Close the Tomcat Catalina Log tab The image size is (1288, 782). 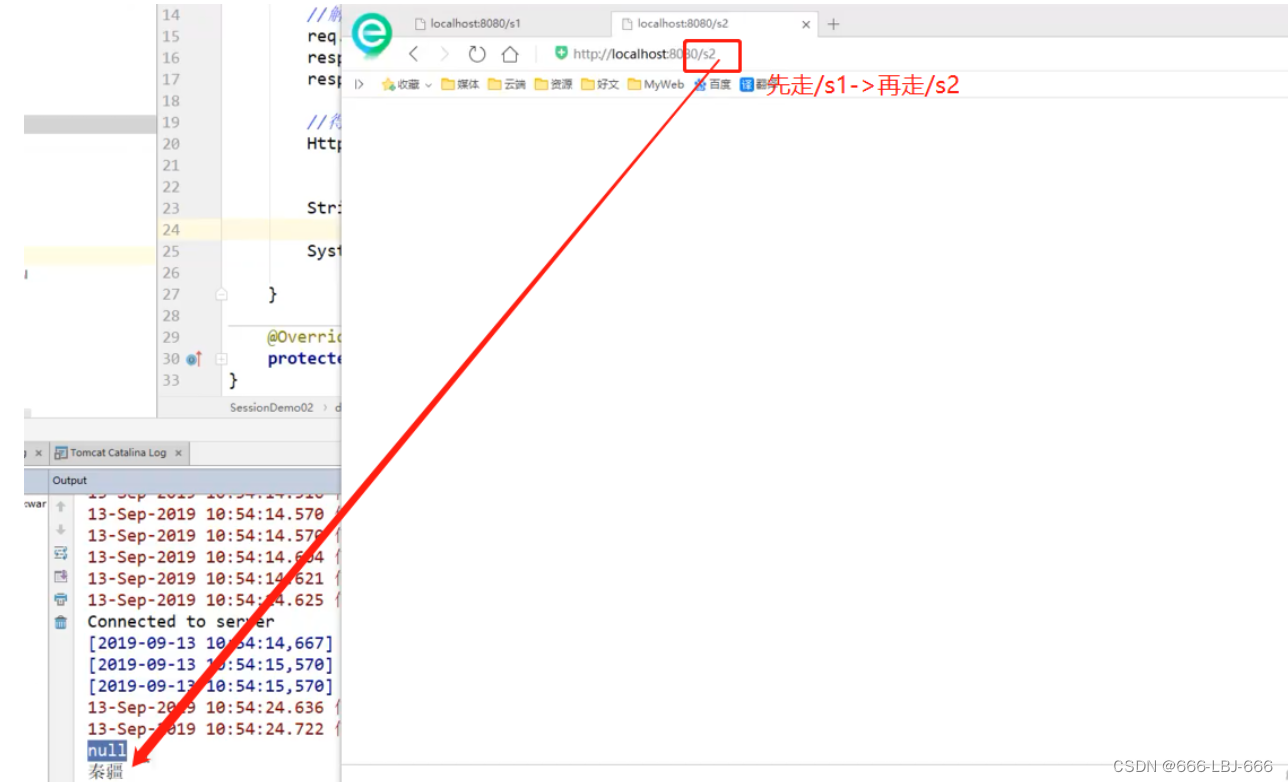179,453
